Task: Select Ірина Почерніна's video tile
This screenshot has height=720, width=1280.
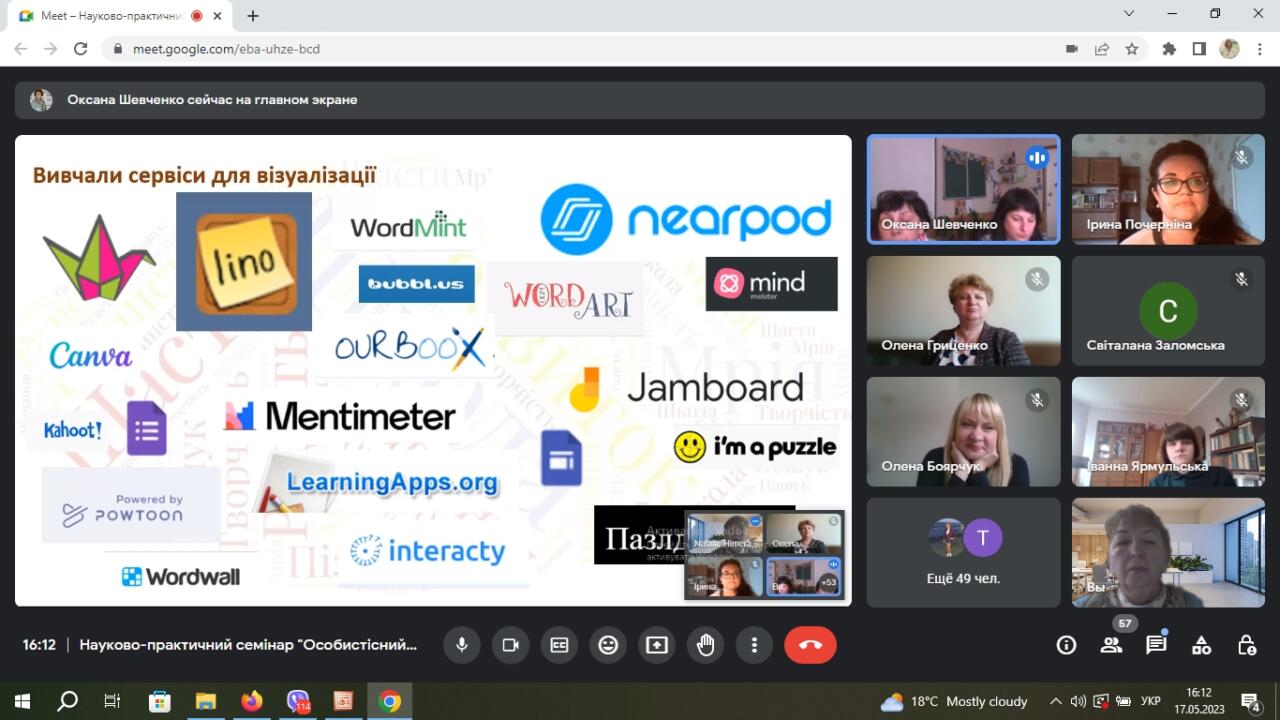Action: 1168,189
